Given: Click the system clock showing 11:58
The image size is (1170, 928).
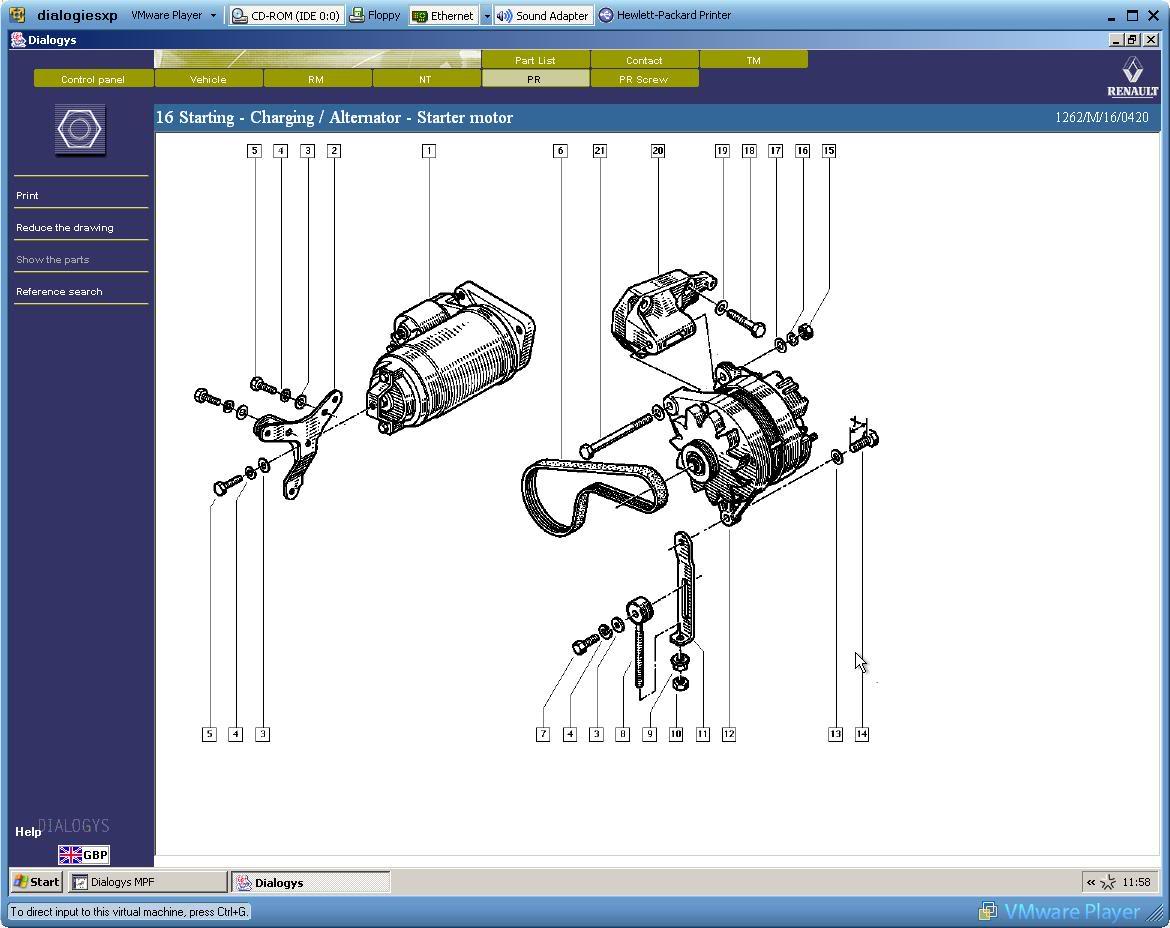Looking at the screenshot, I should click(1136, 882).
